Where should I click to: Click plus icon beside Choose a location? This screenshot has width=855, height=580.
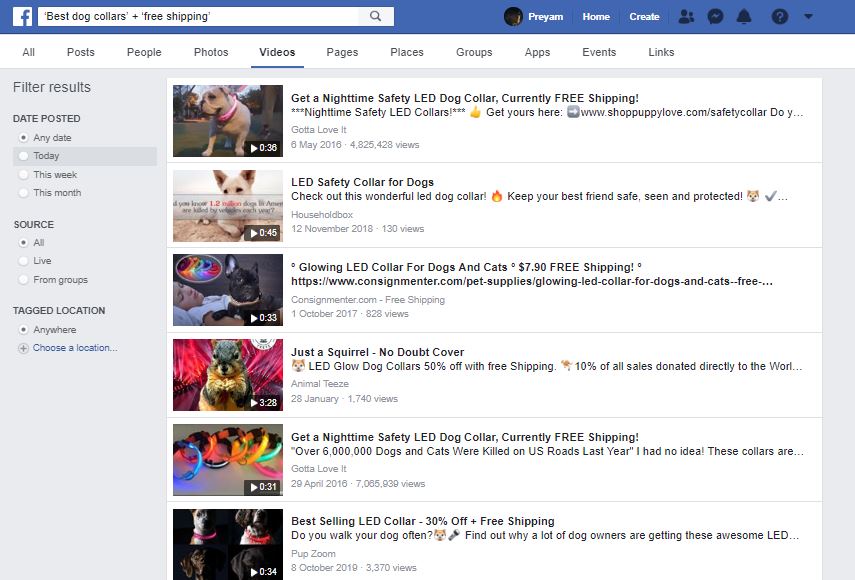tap(23, 348)
